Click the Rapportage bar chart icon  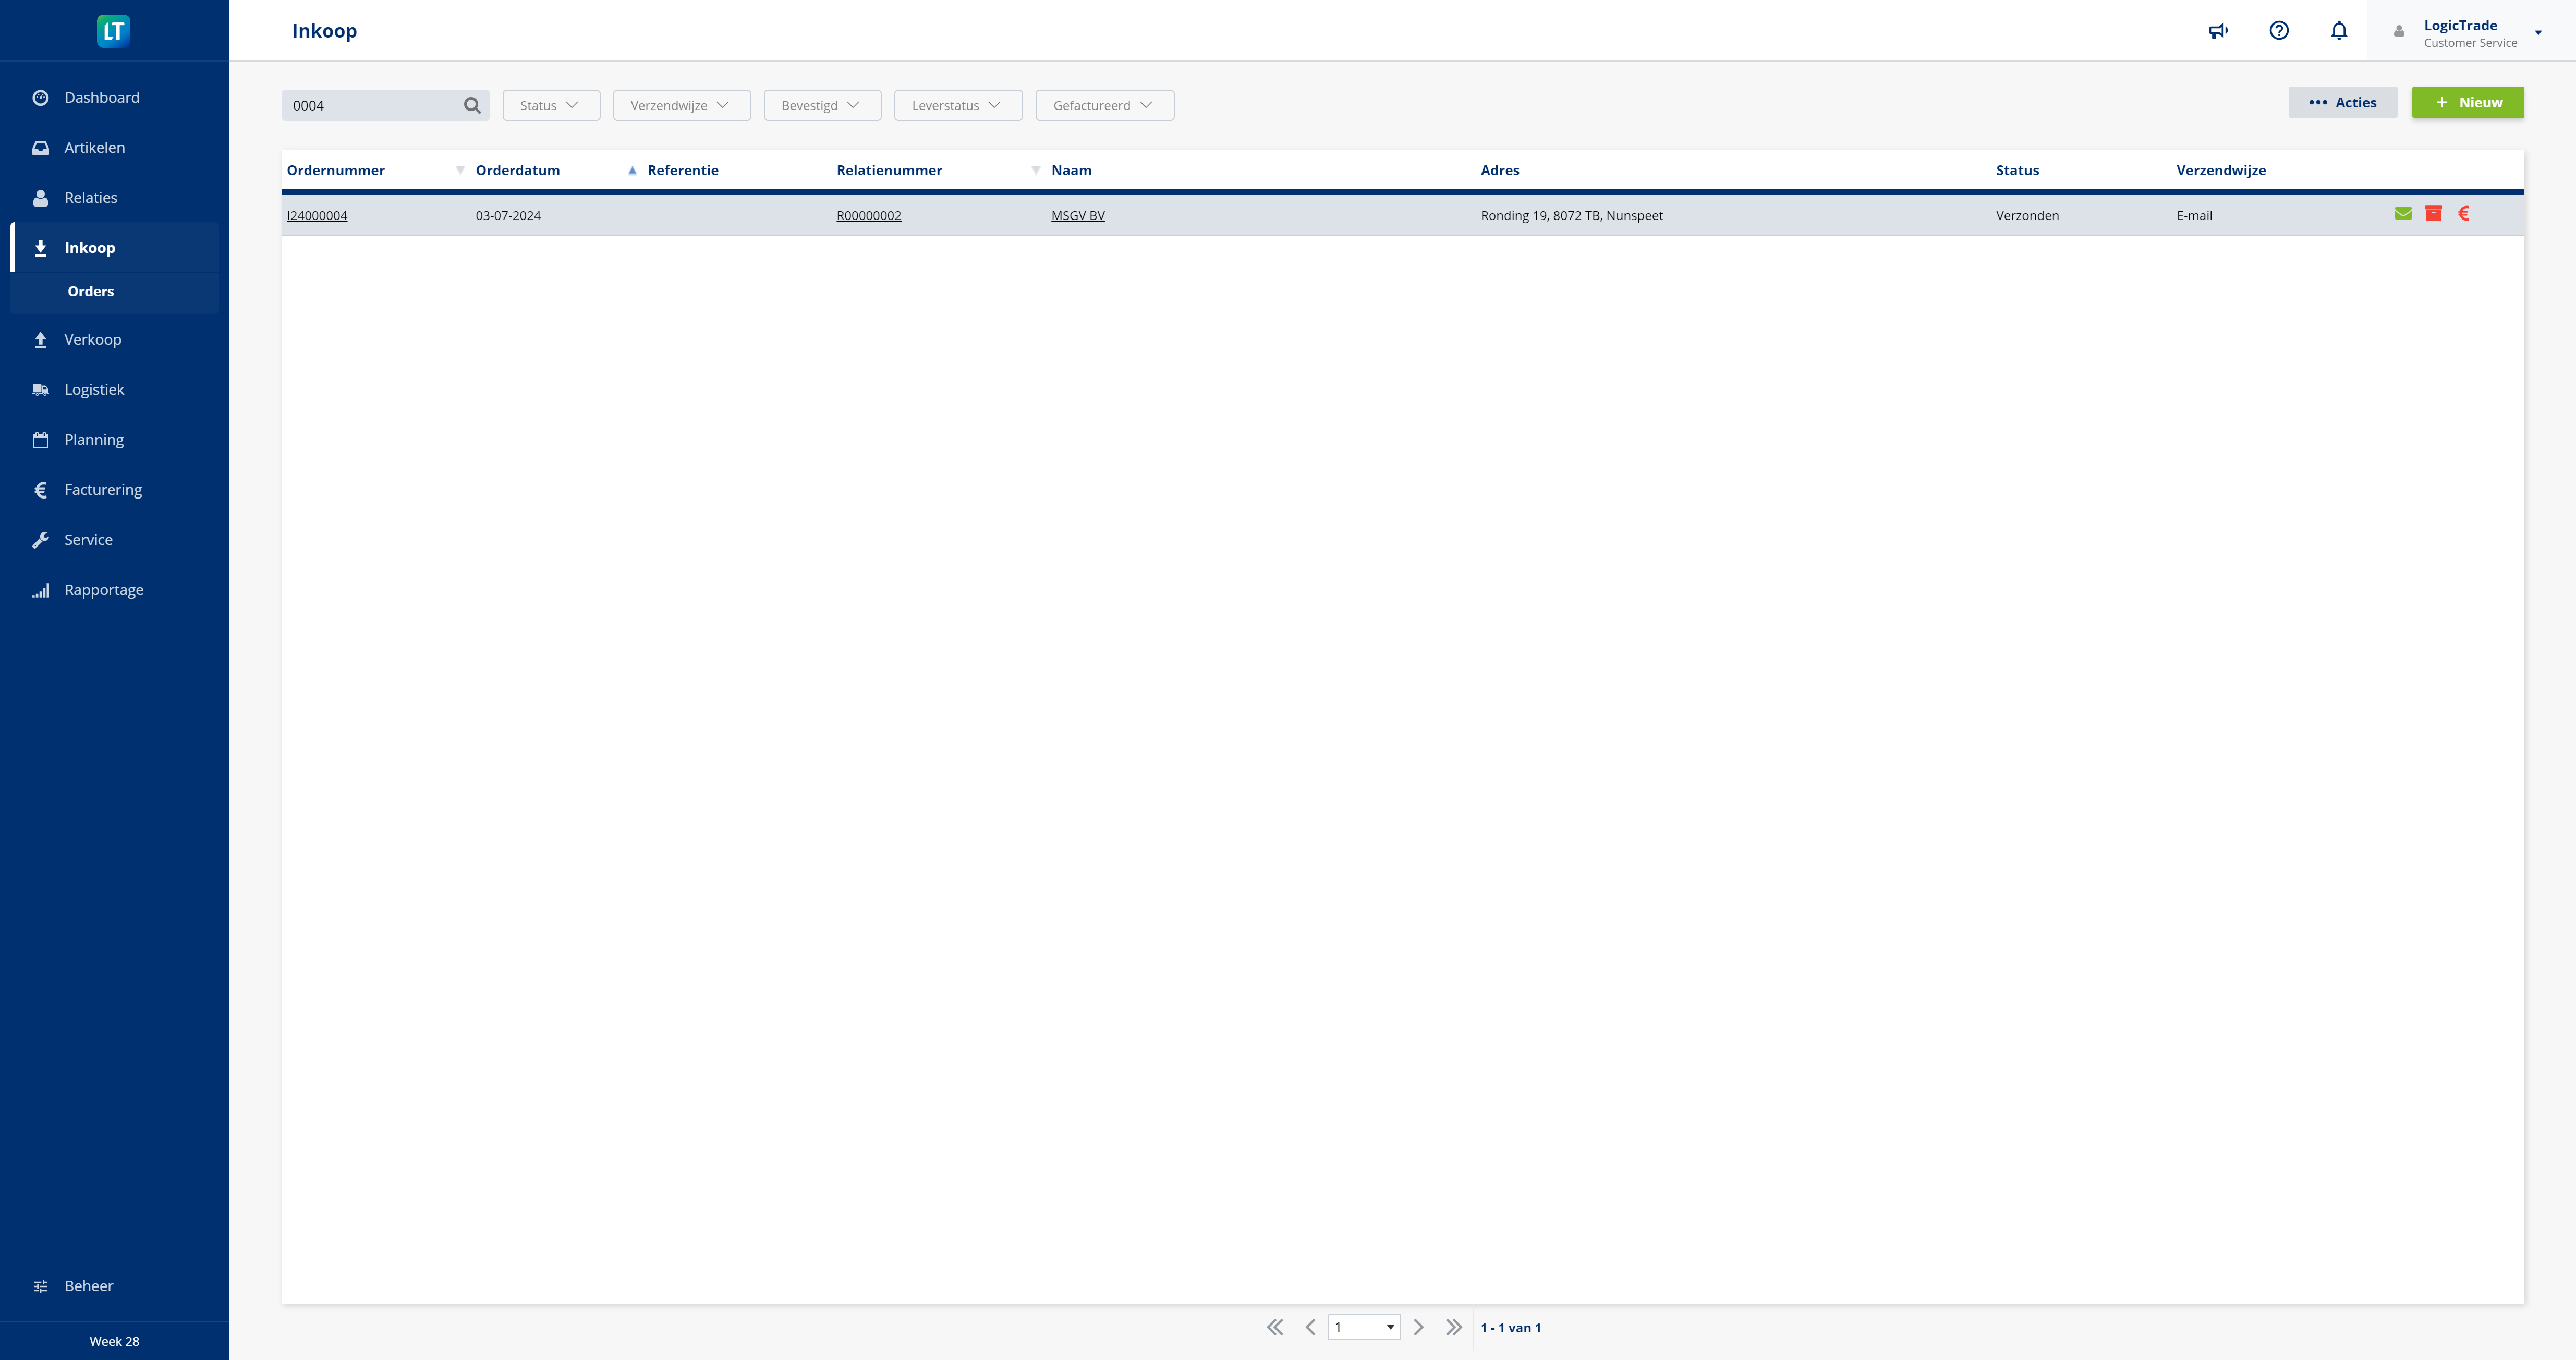click(x=41, y=590)
